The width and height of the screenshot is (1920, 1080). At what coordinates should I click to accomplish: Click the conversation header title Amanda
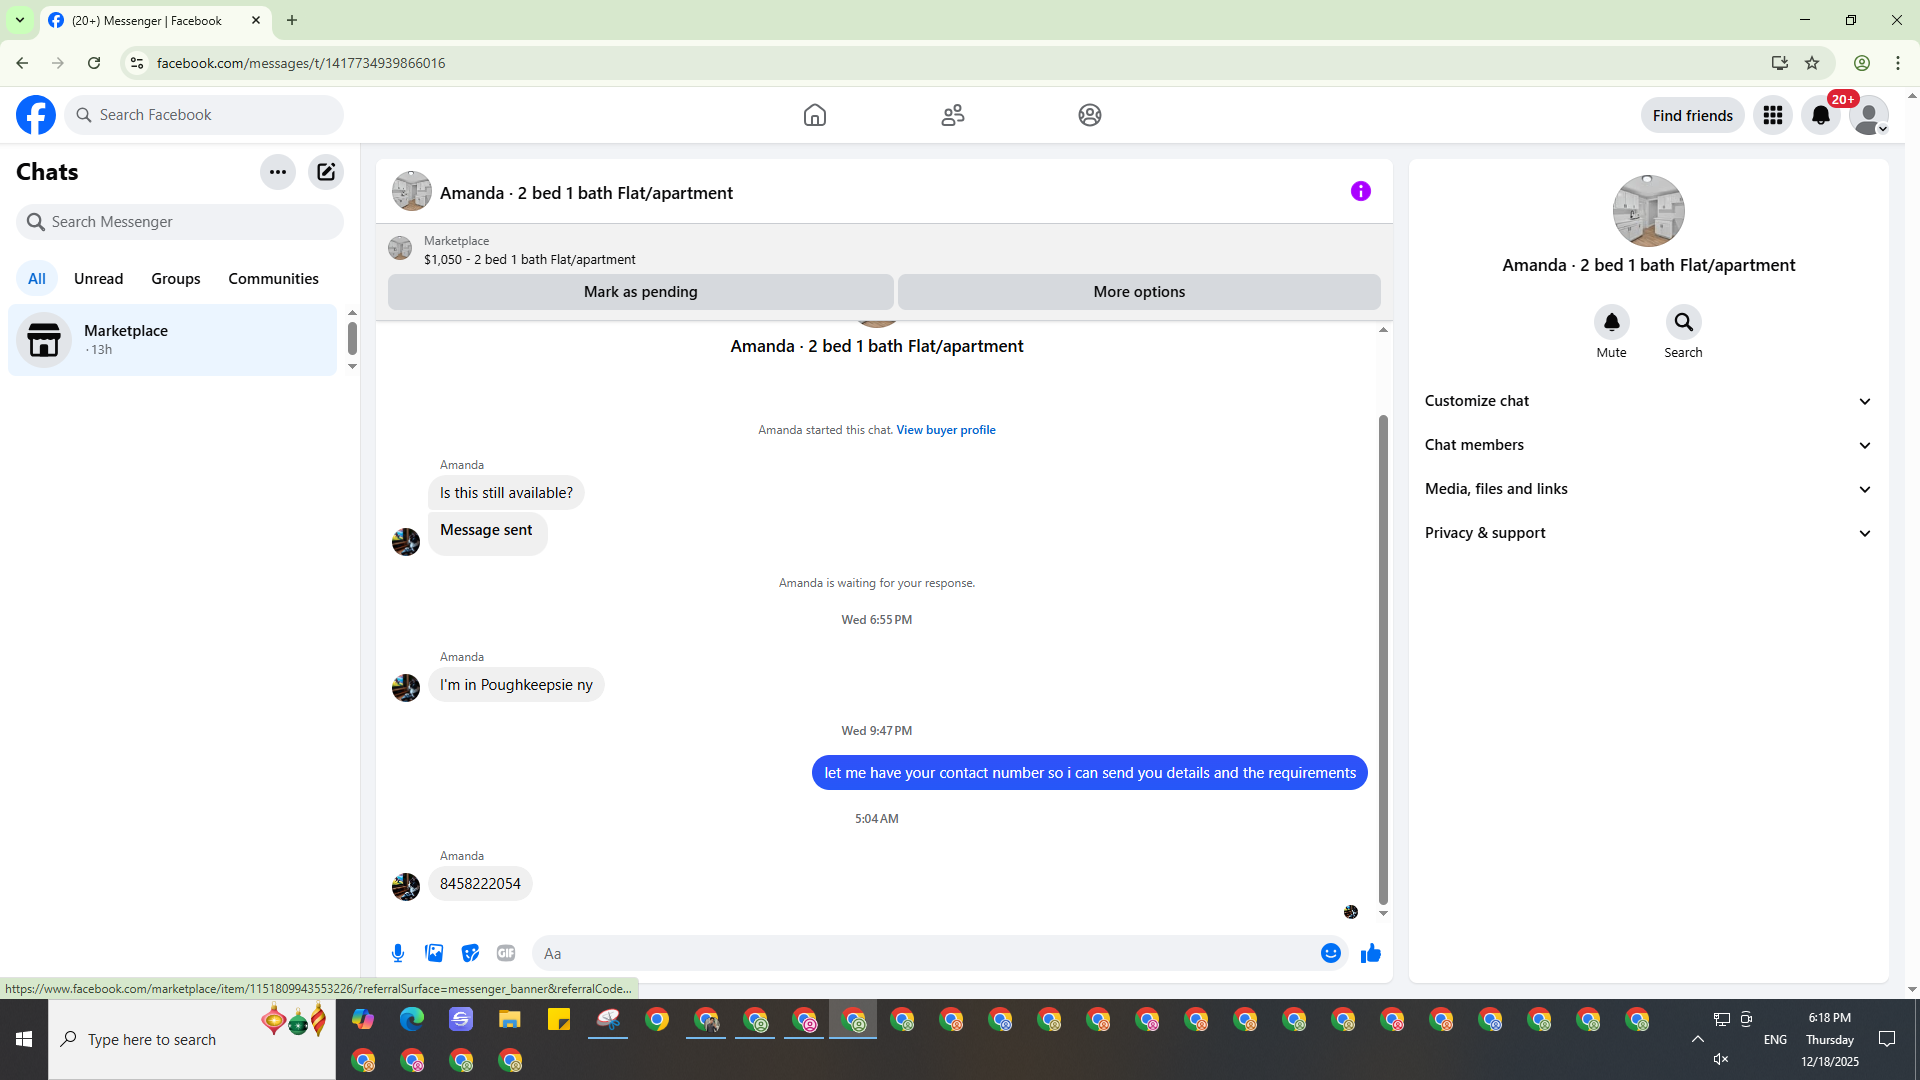[586, 193]
